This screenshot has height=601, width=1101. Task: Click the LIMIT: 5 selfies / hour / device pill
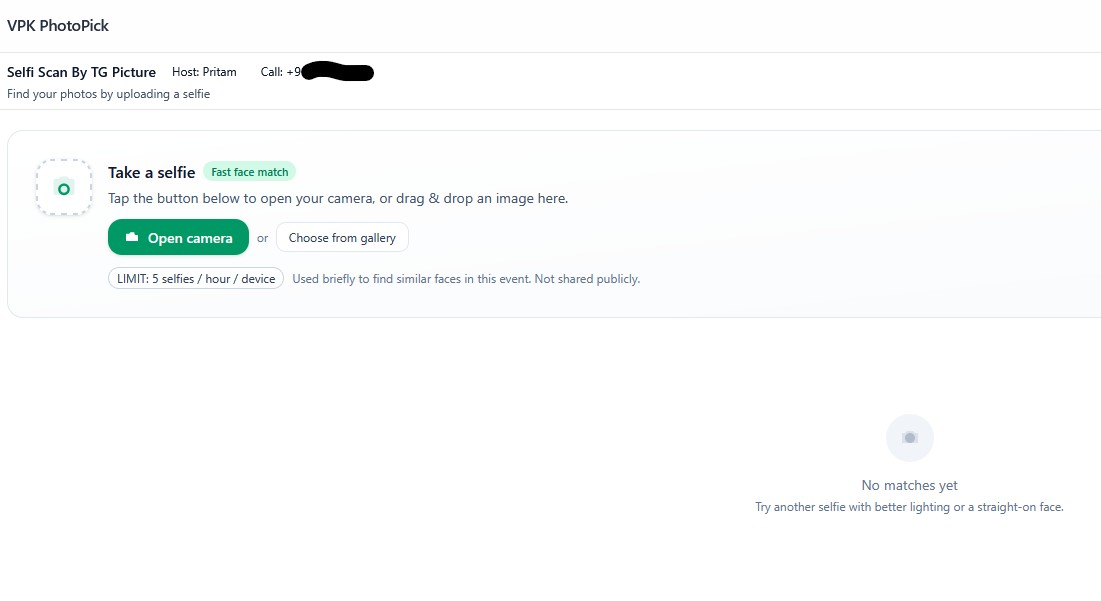coord(196,279)
